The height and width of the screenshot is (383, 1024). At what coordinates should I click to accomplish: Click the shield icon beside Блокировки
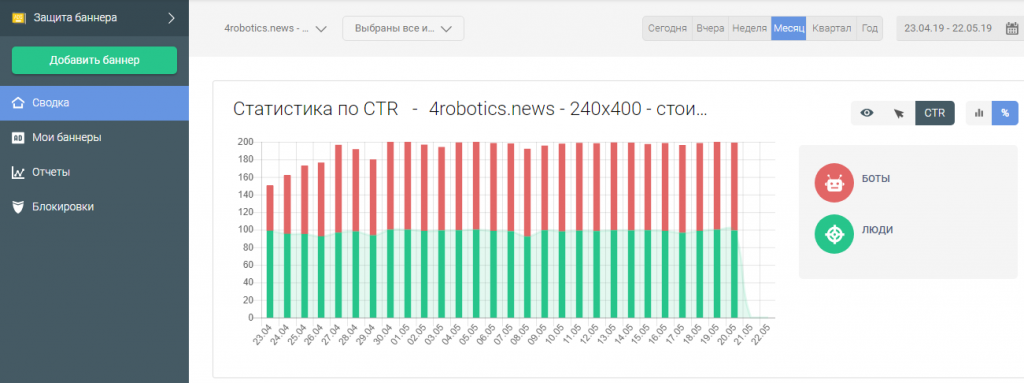pos(18,207)
